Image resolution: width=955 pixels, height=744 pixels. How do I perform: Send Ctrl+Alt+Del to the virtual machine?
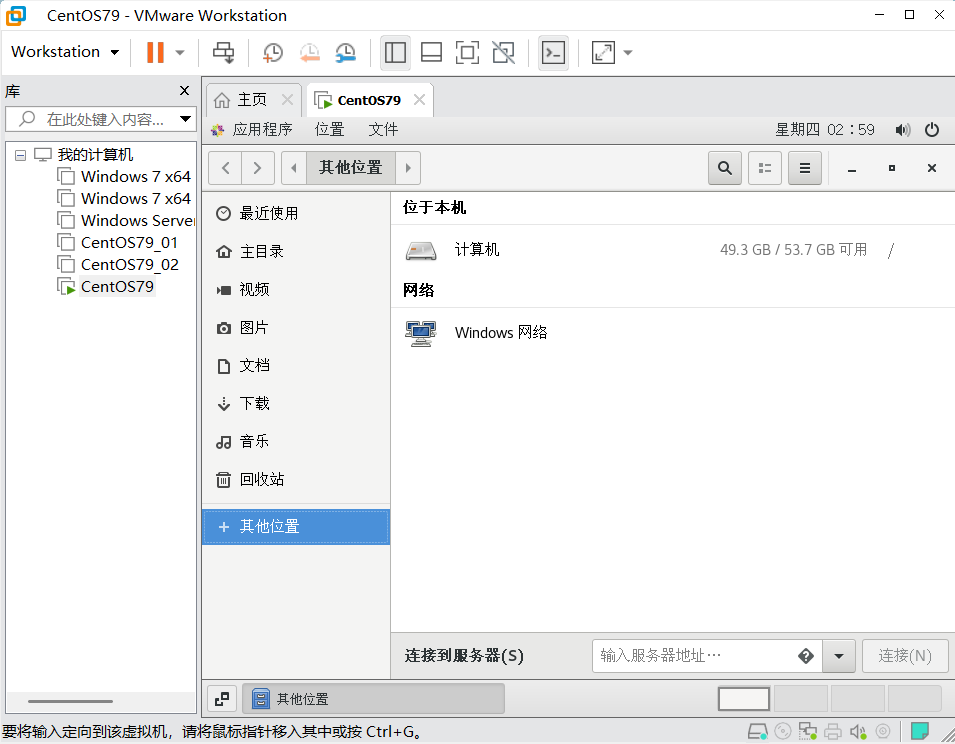pos(224,52)
